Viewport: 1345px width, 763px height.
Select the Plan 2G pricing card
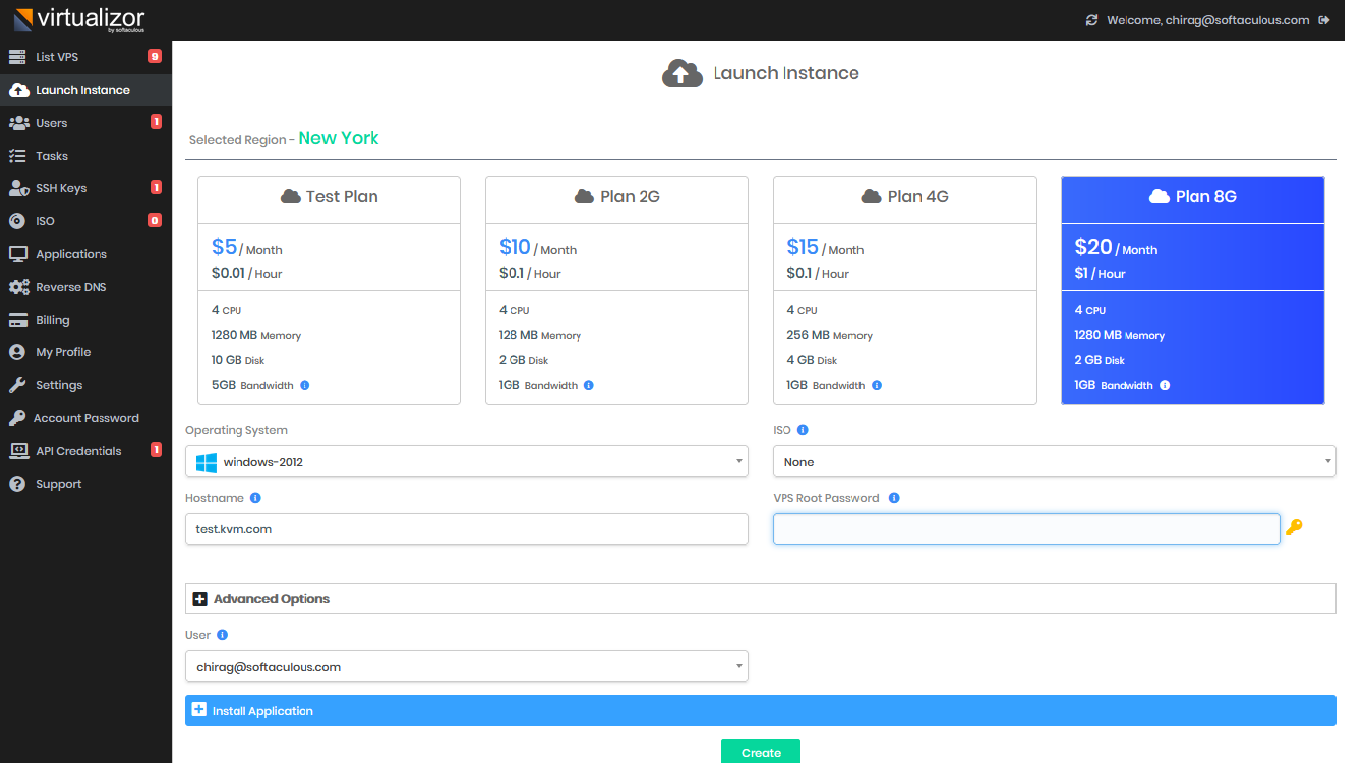tap(616, 290)
